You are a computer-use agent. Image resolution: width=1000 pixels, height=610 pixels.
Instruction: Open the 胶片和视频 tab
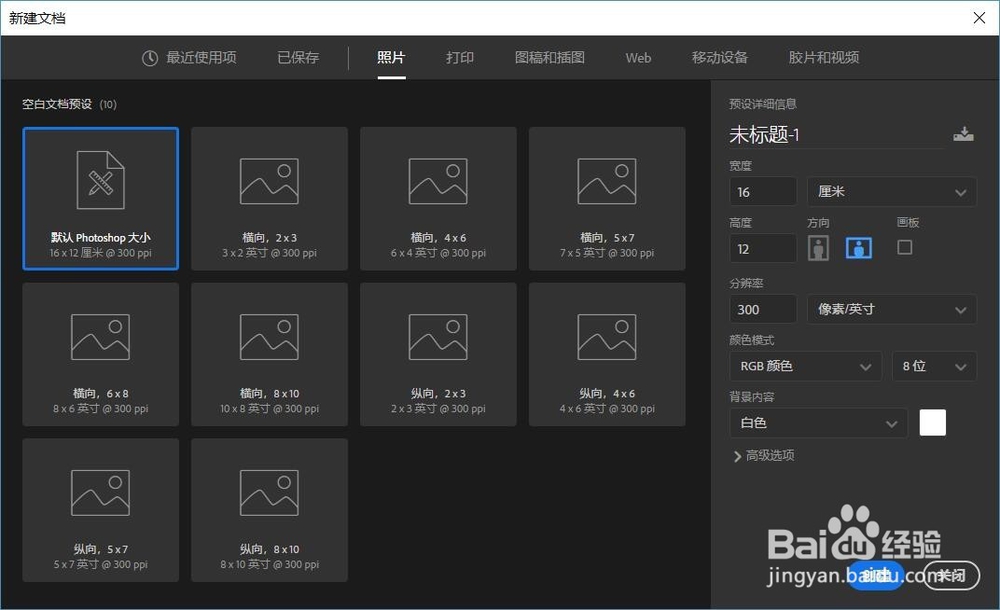click(x=823, y=58)
